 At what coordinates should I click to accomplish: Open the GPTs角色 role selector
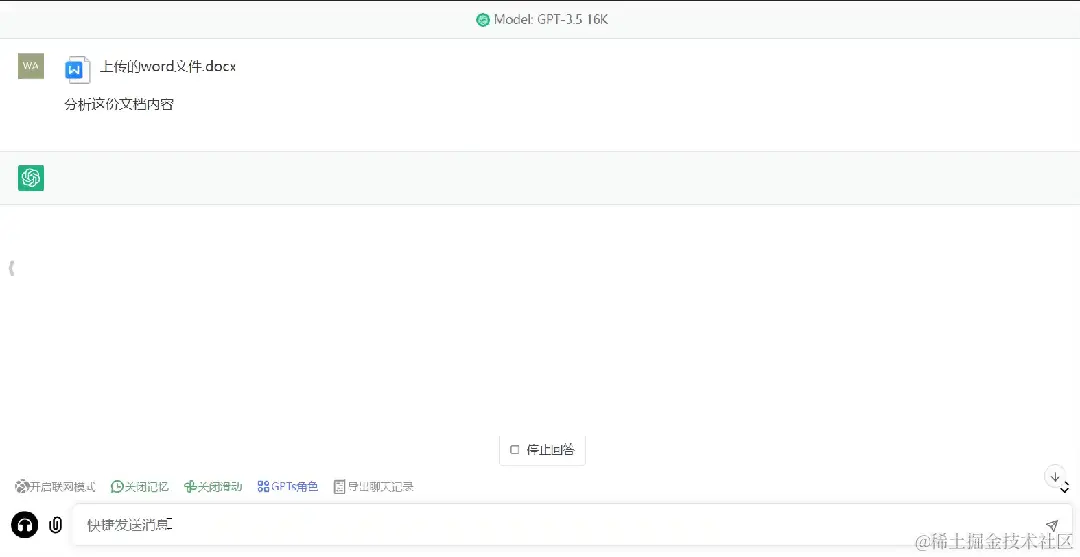tap(288, 487)
